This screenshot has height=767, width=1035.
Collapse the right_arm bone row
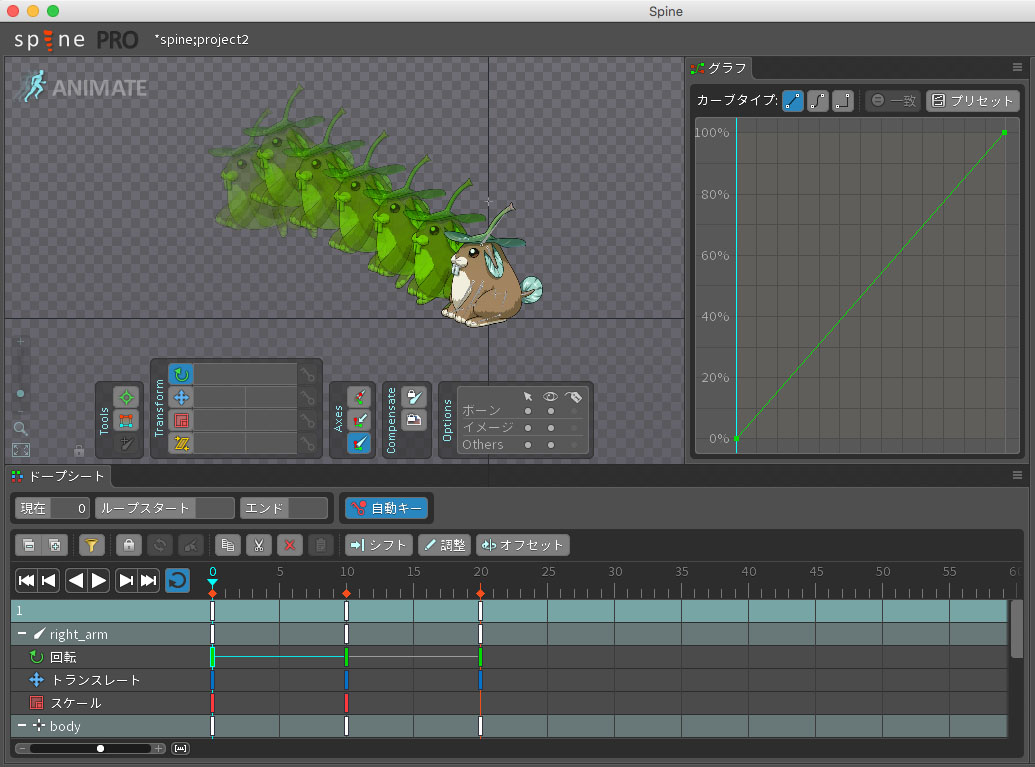click(22, 634)
